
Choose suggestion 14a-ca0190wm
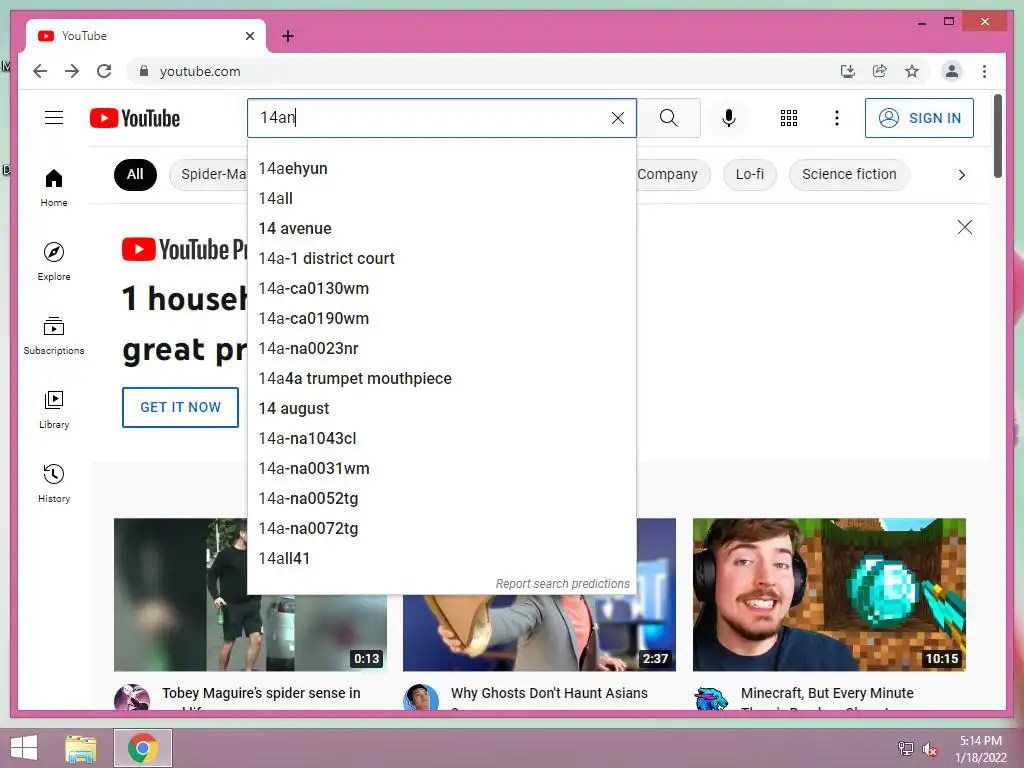click(441, 319)
